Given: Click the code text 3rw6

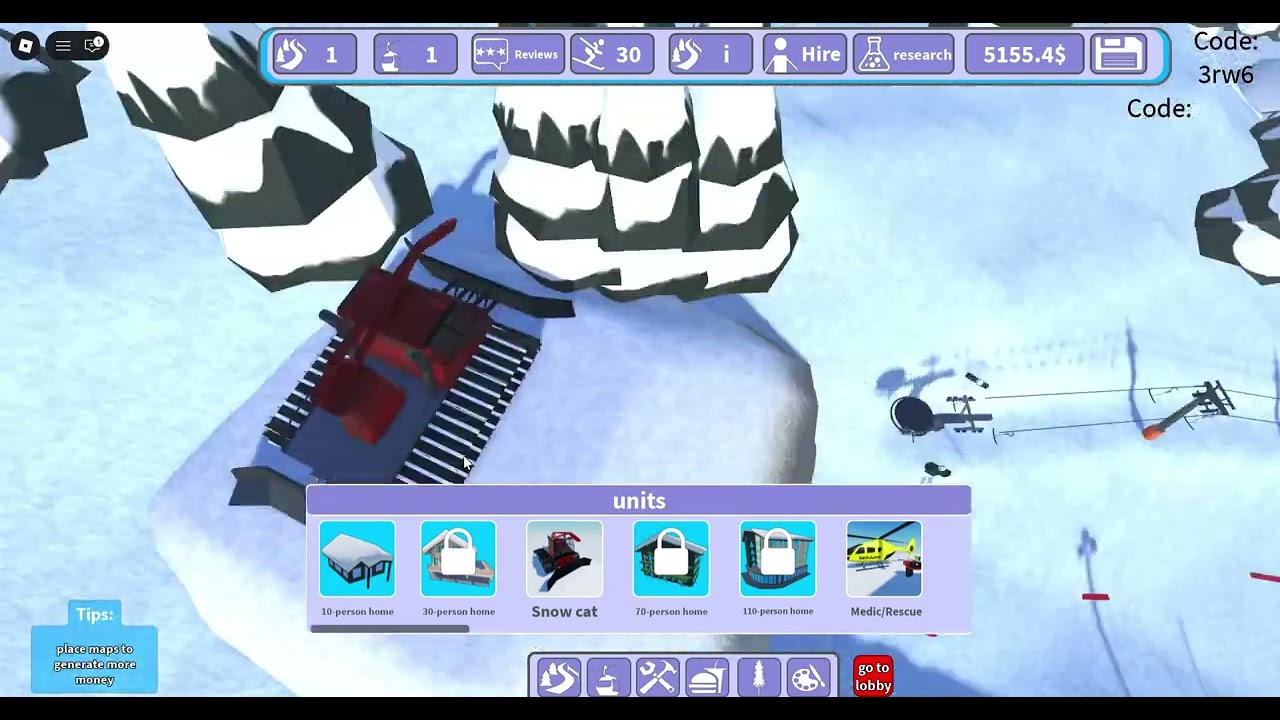Looking at the screenshot, I should tap(1226, 75).
